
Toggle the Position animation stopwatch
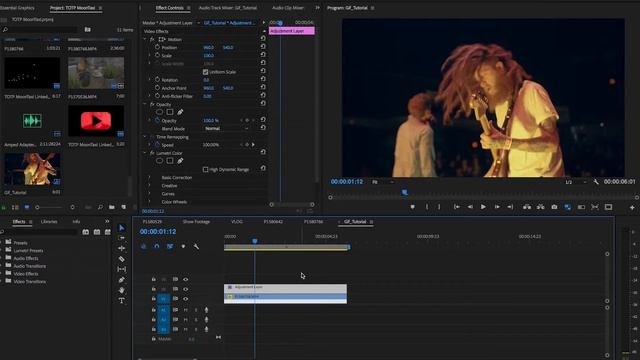click(x=157, y=47)
